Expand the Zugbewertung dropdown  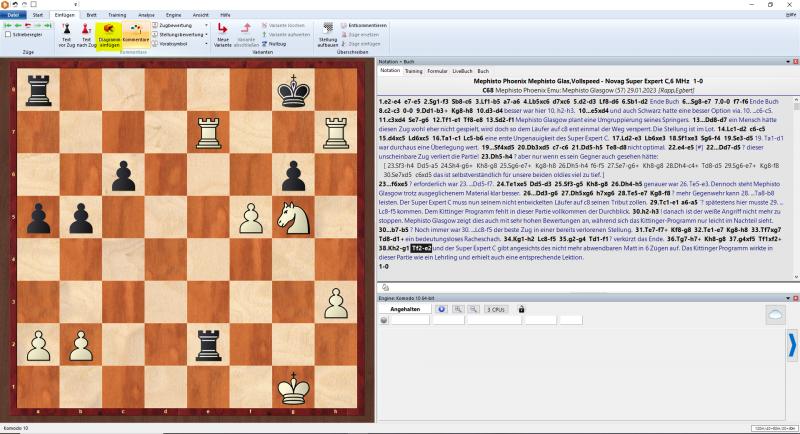181,23
